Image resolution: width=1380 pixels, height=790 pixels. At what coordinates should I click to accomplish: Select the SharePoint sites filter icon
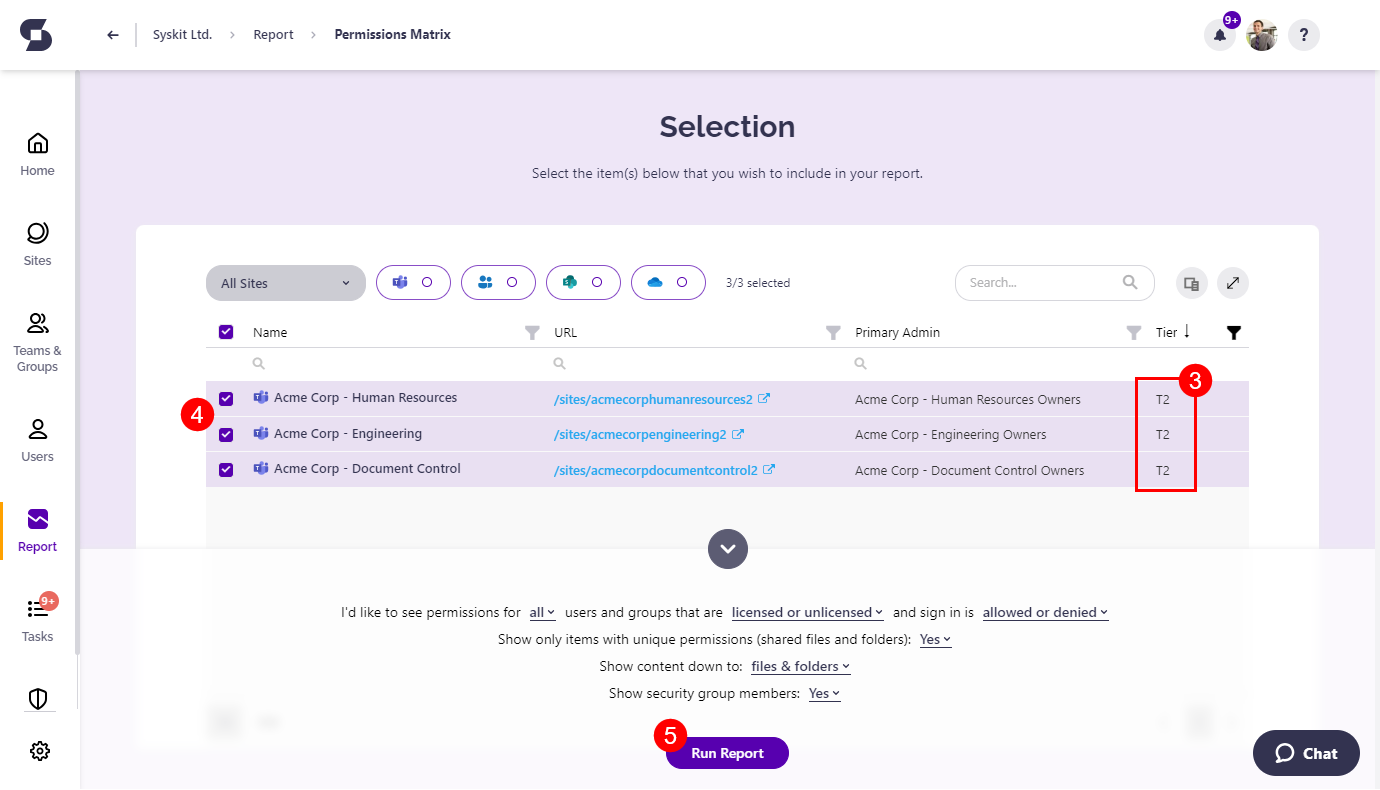click(x=583, y=282)
